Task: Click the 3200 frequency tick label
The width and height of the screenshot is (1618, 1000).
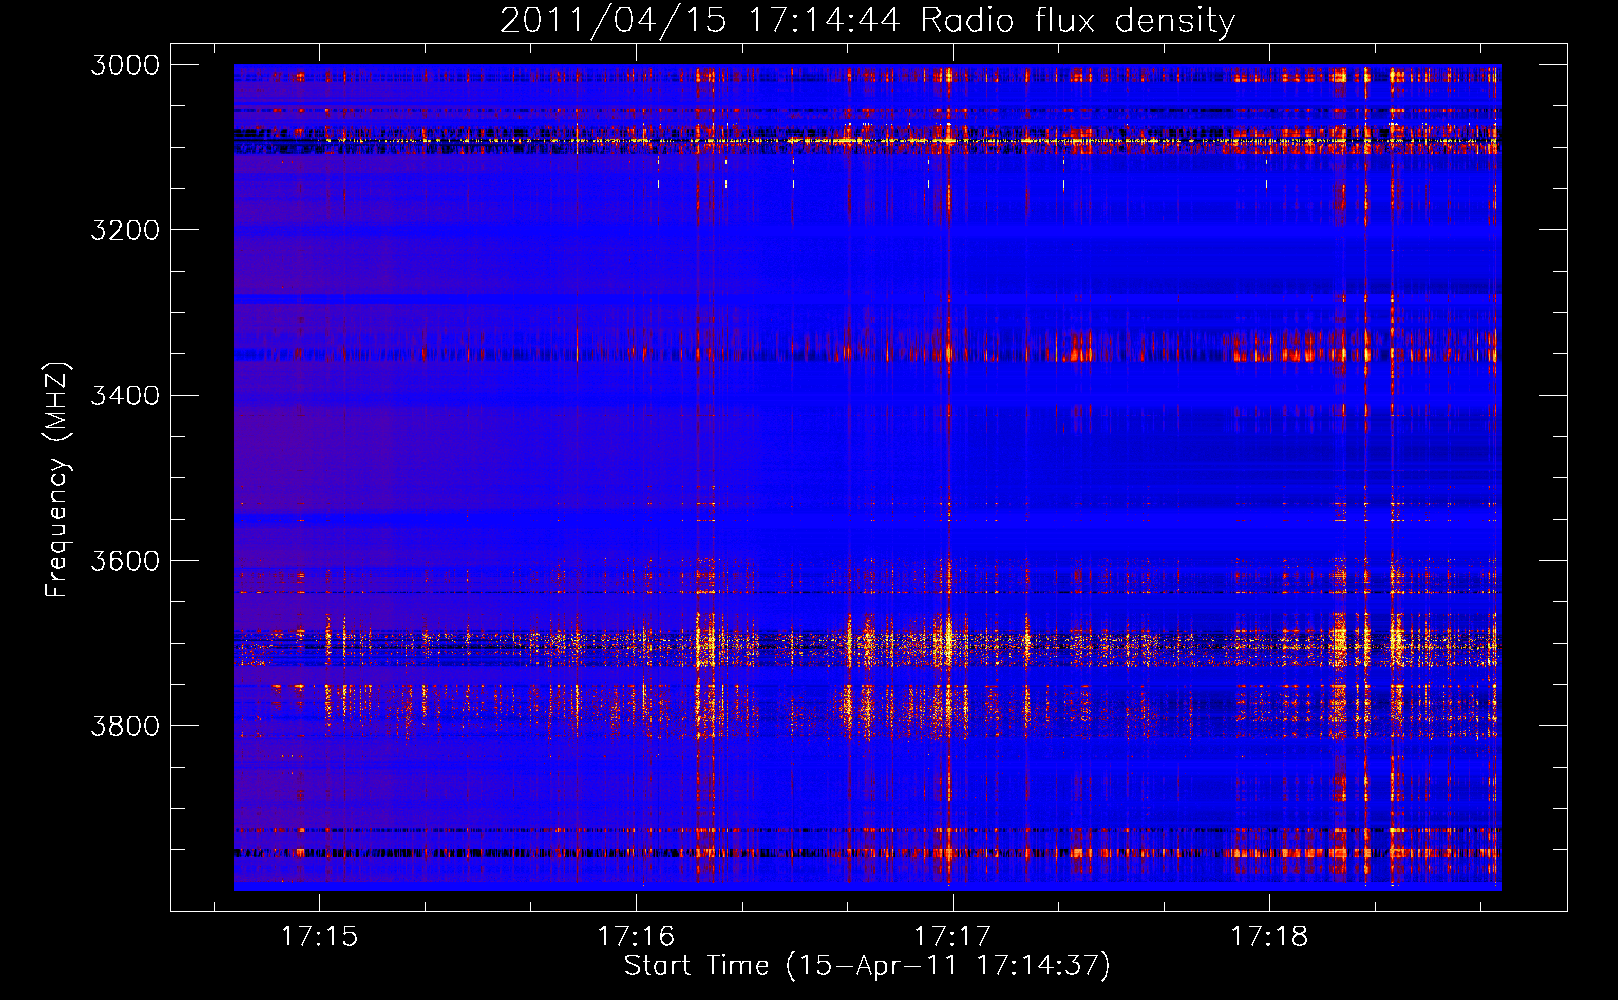Action: coord(125,230)
